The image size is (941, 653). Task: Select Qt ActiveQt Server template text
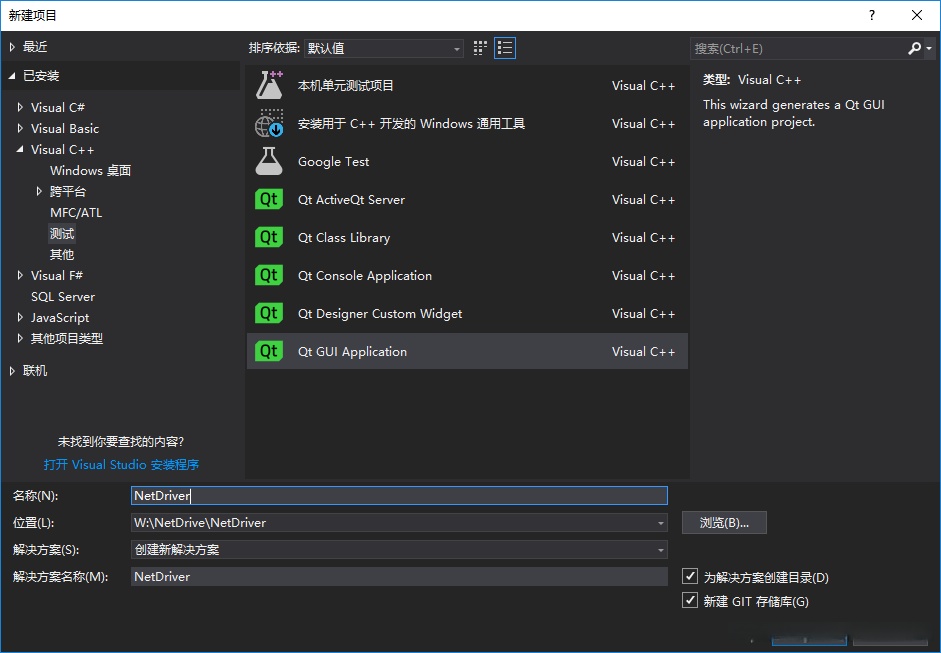coord(351,199)
